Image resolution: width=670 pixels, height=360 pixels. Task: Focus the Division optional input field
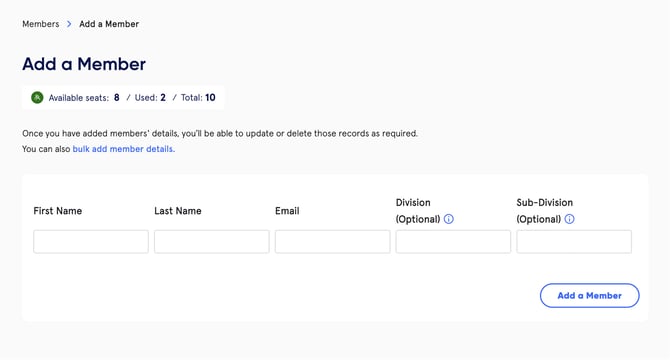tap(453, 242)
